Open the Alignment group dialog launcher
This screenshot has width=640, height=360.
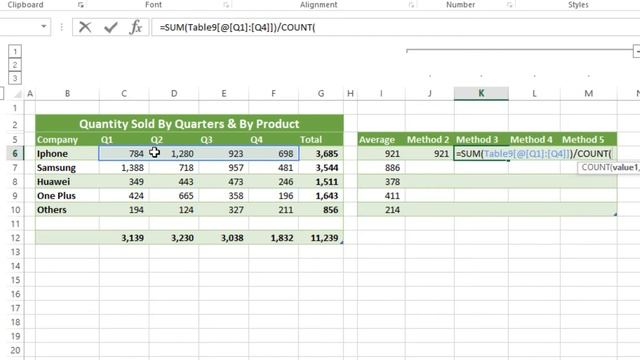[x=411, y=5]
